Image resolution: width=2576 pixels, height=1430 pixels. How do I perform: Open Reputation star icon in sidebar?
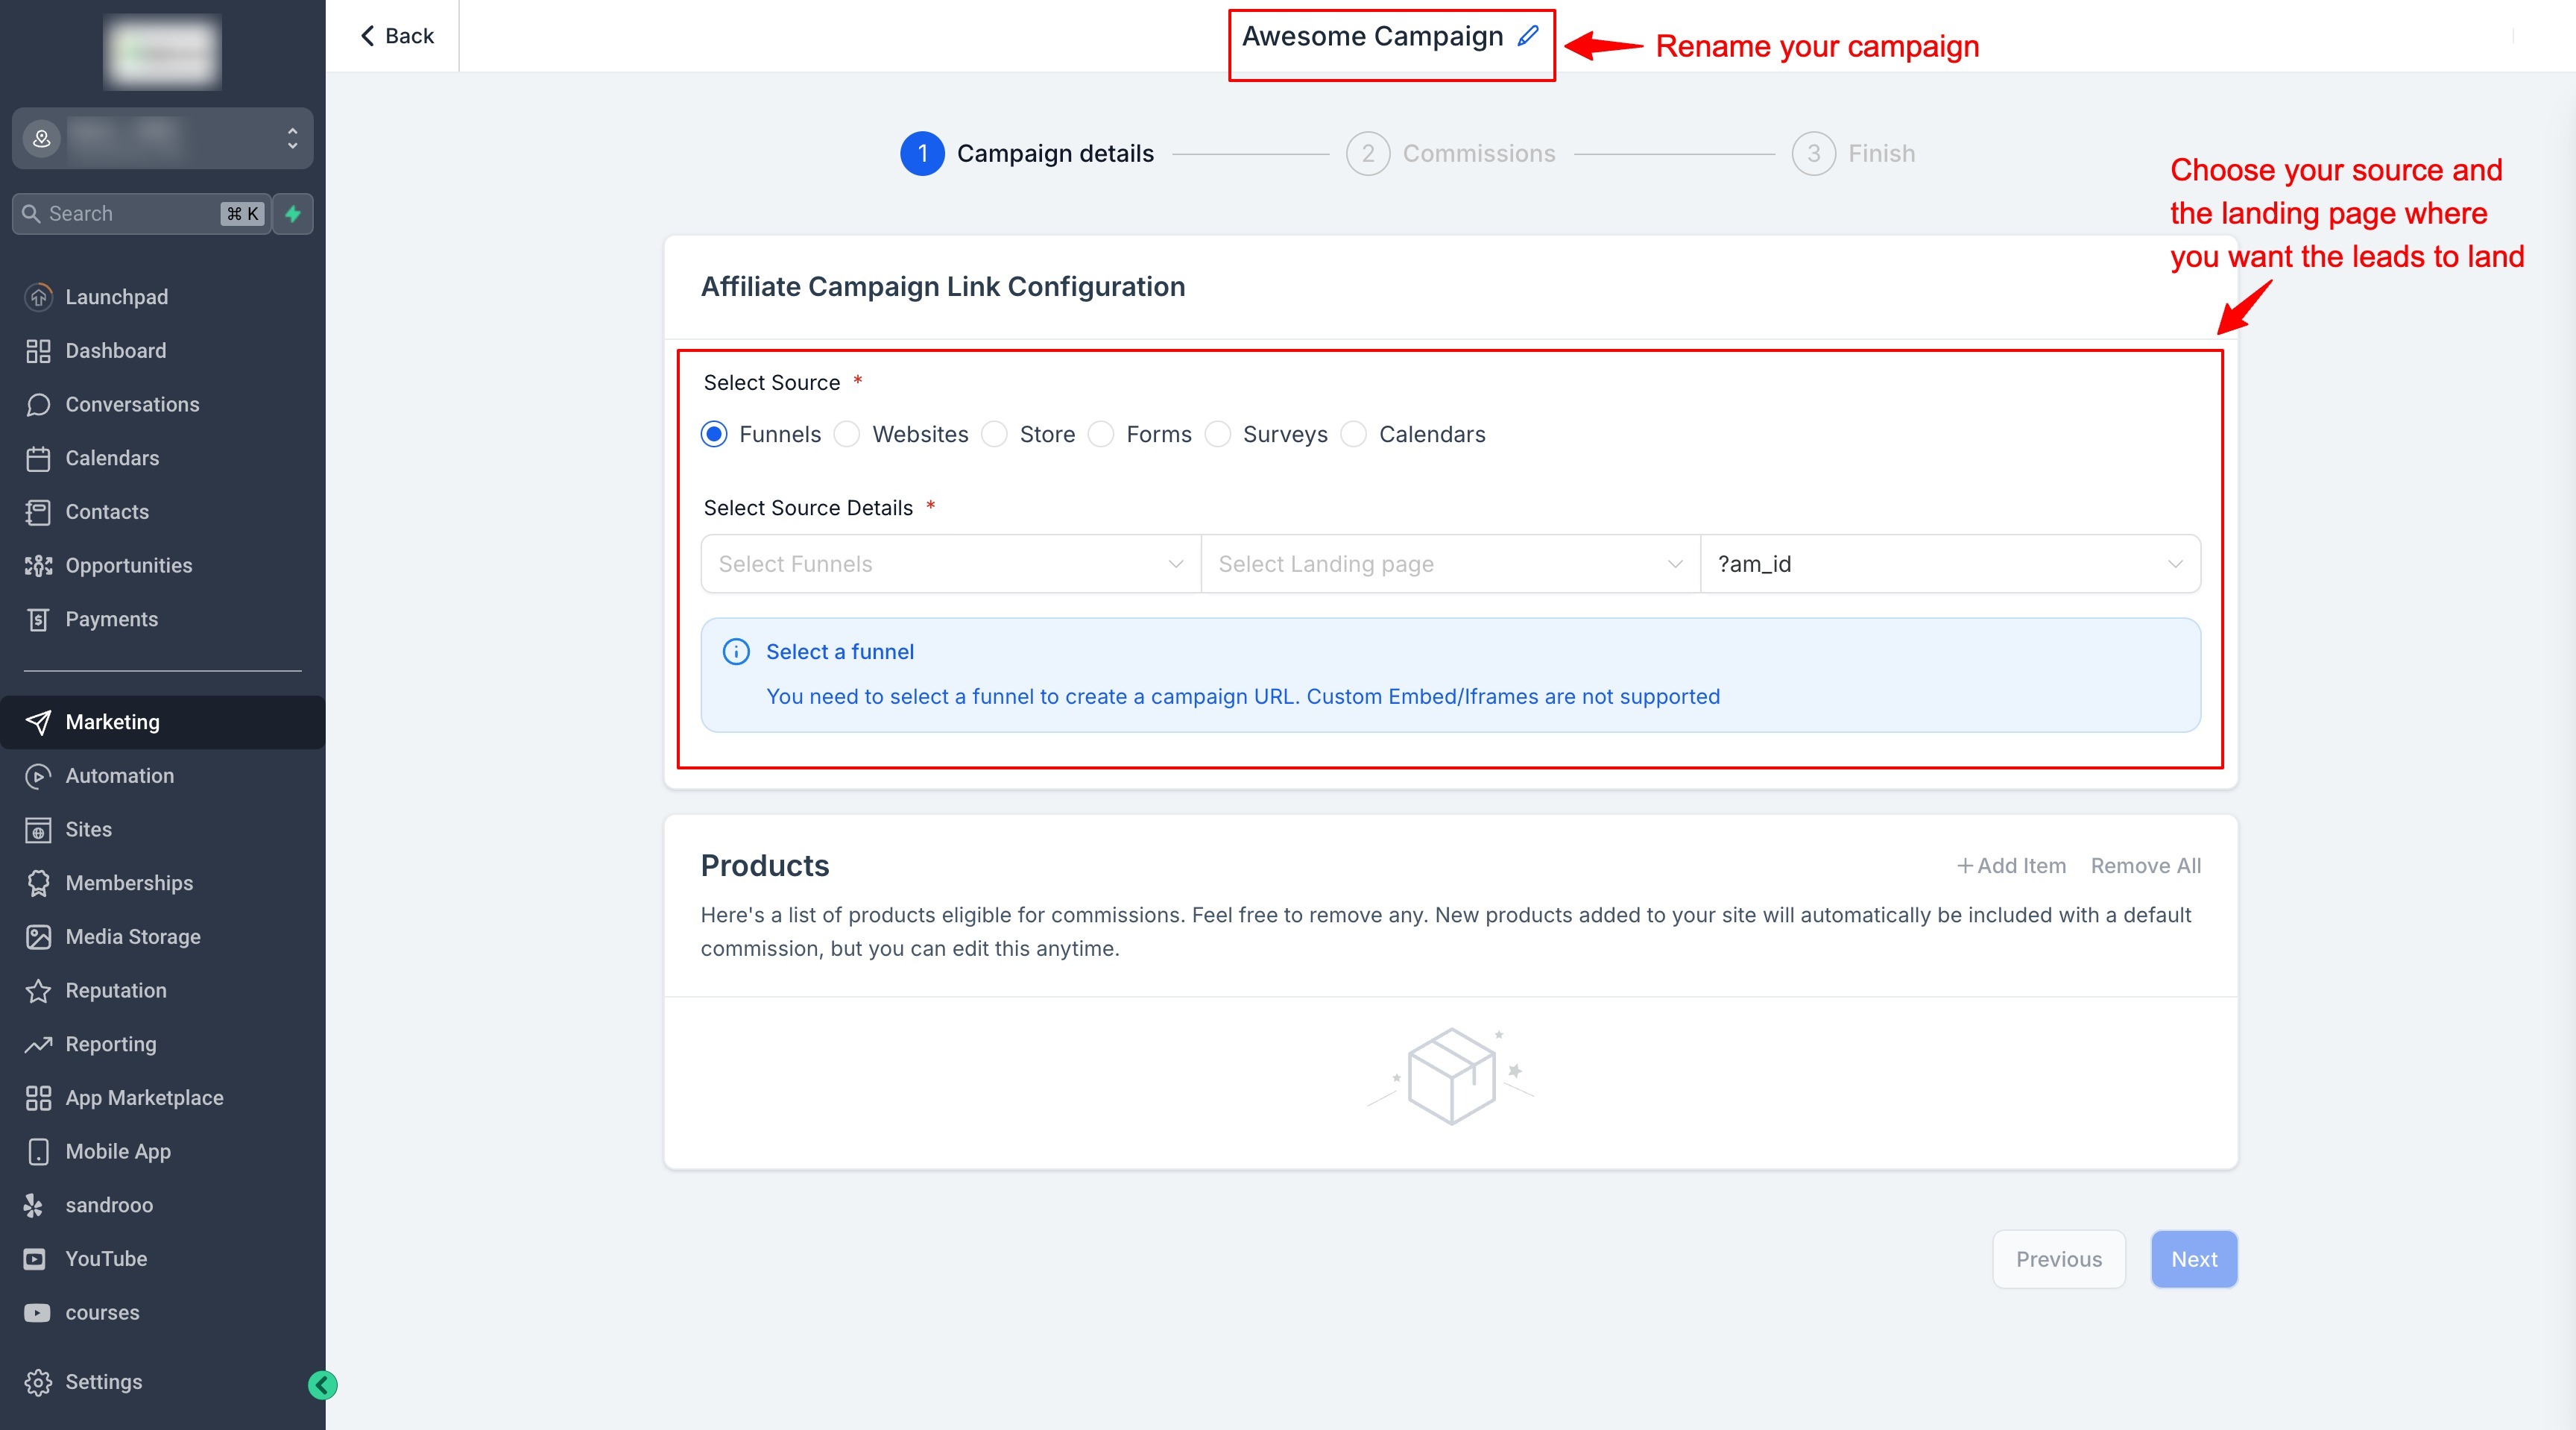(x=38, y=990)
